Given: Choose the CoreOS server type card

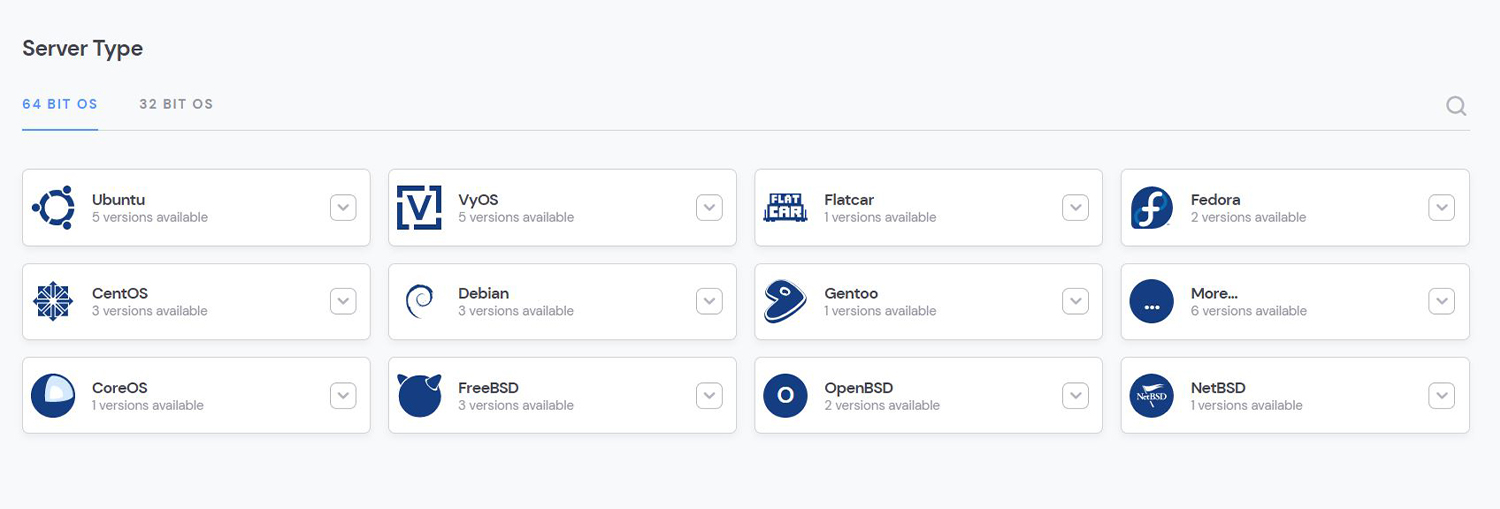Looking at the screenshot, I should (196, 396).
